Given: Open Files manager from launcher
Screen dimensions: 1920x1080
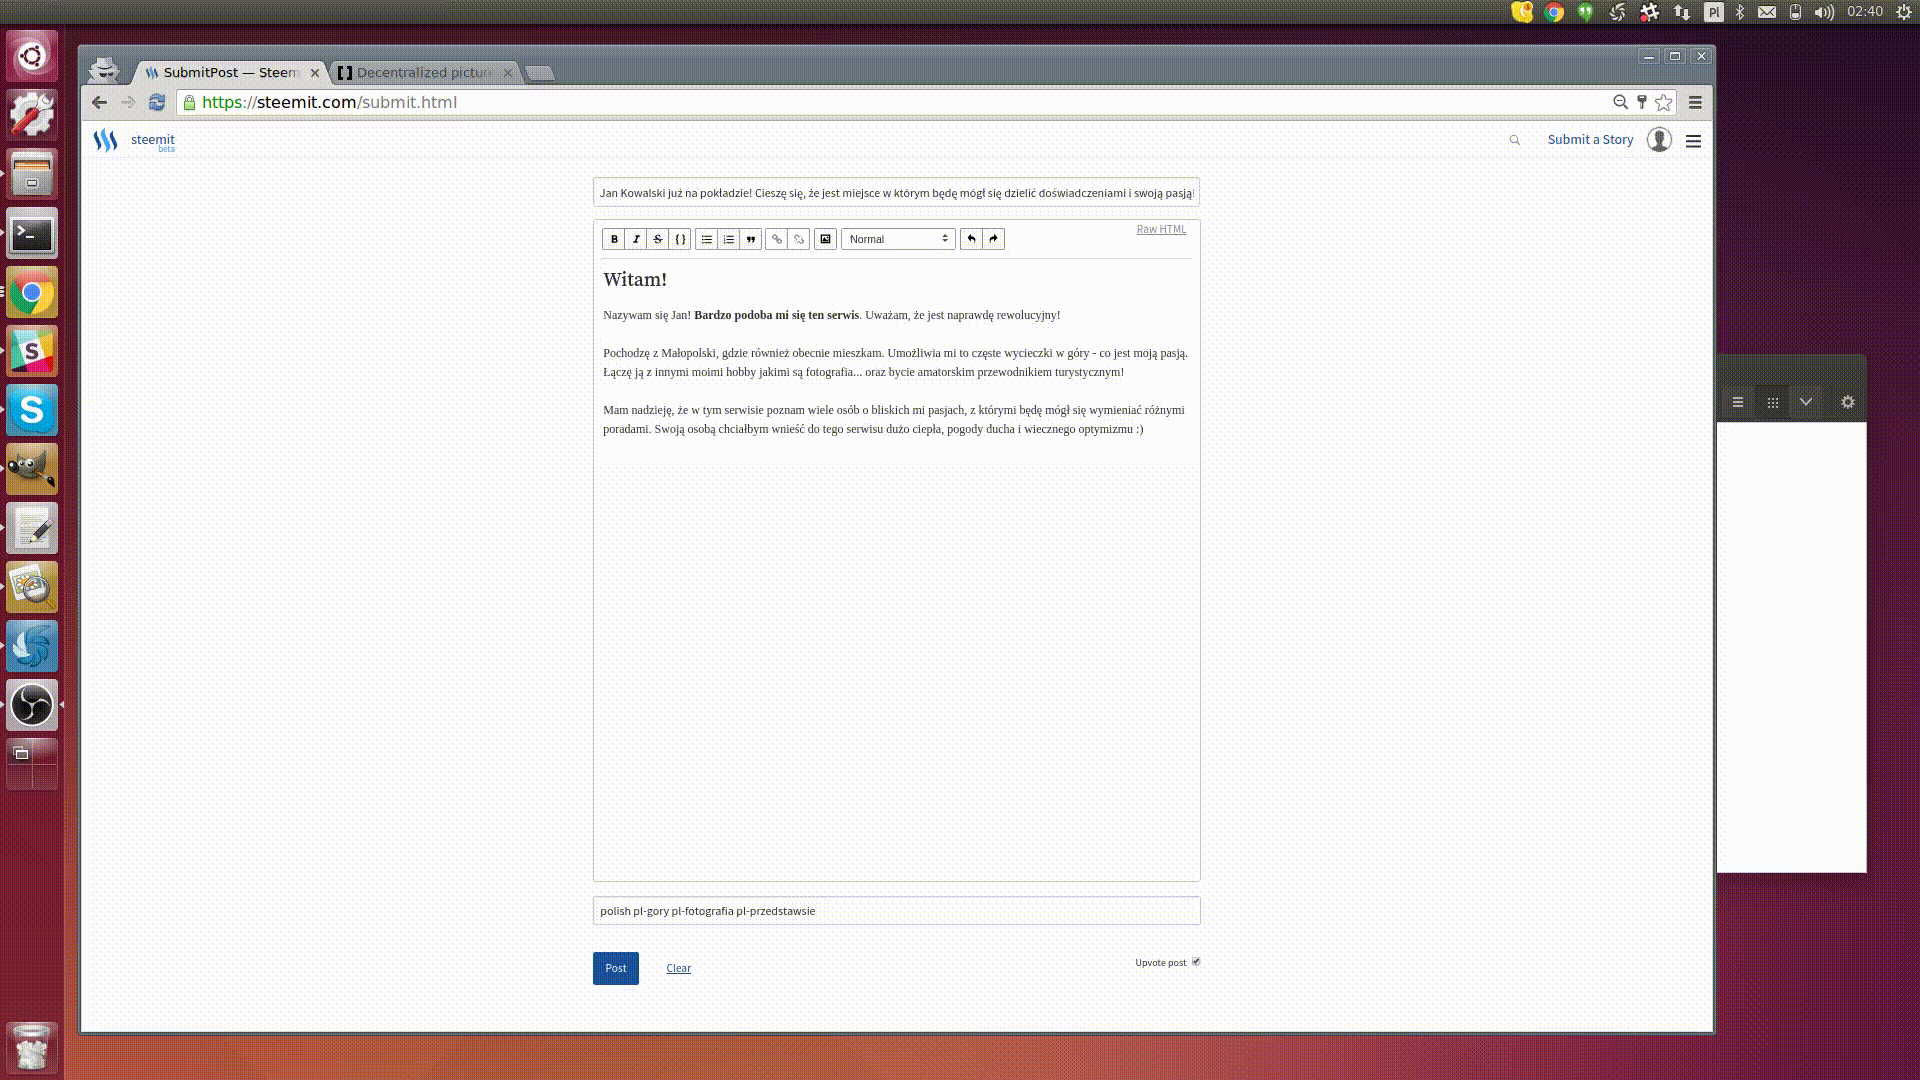Looking at the screenshot, I should coord(32,175).
